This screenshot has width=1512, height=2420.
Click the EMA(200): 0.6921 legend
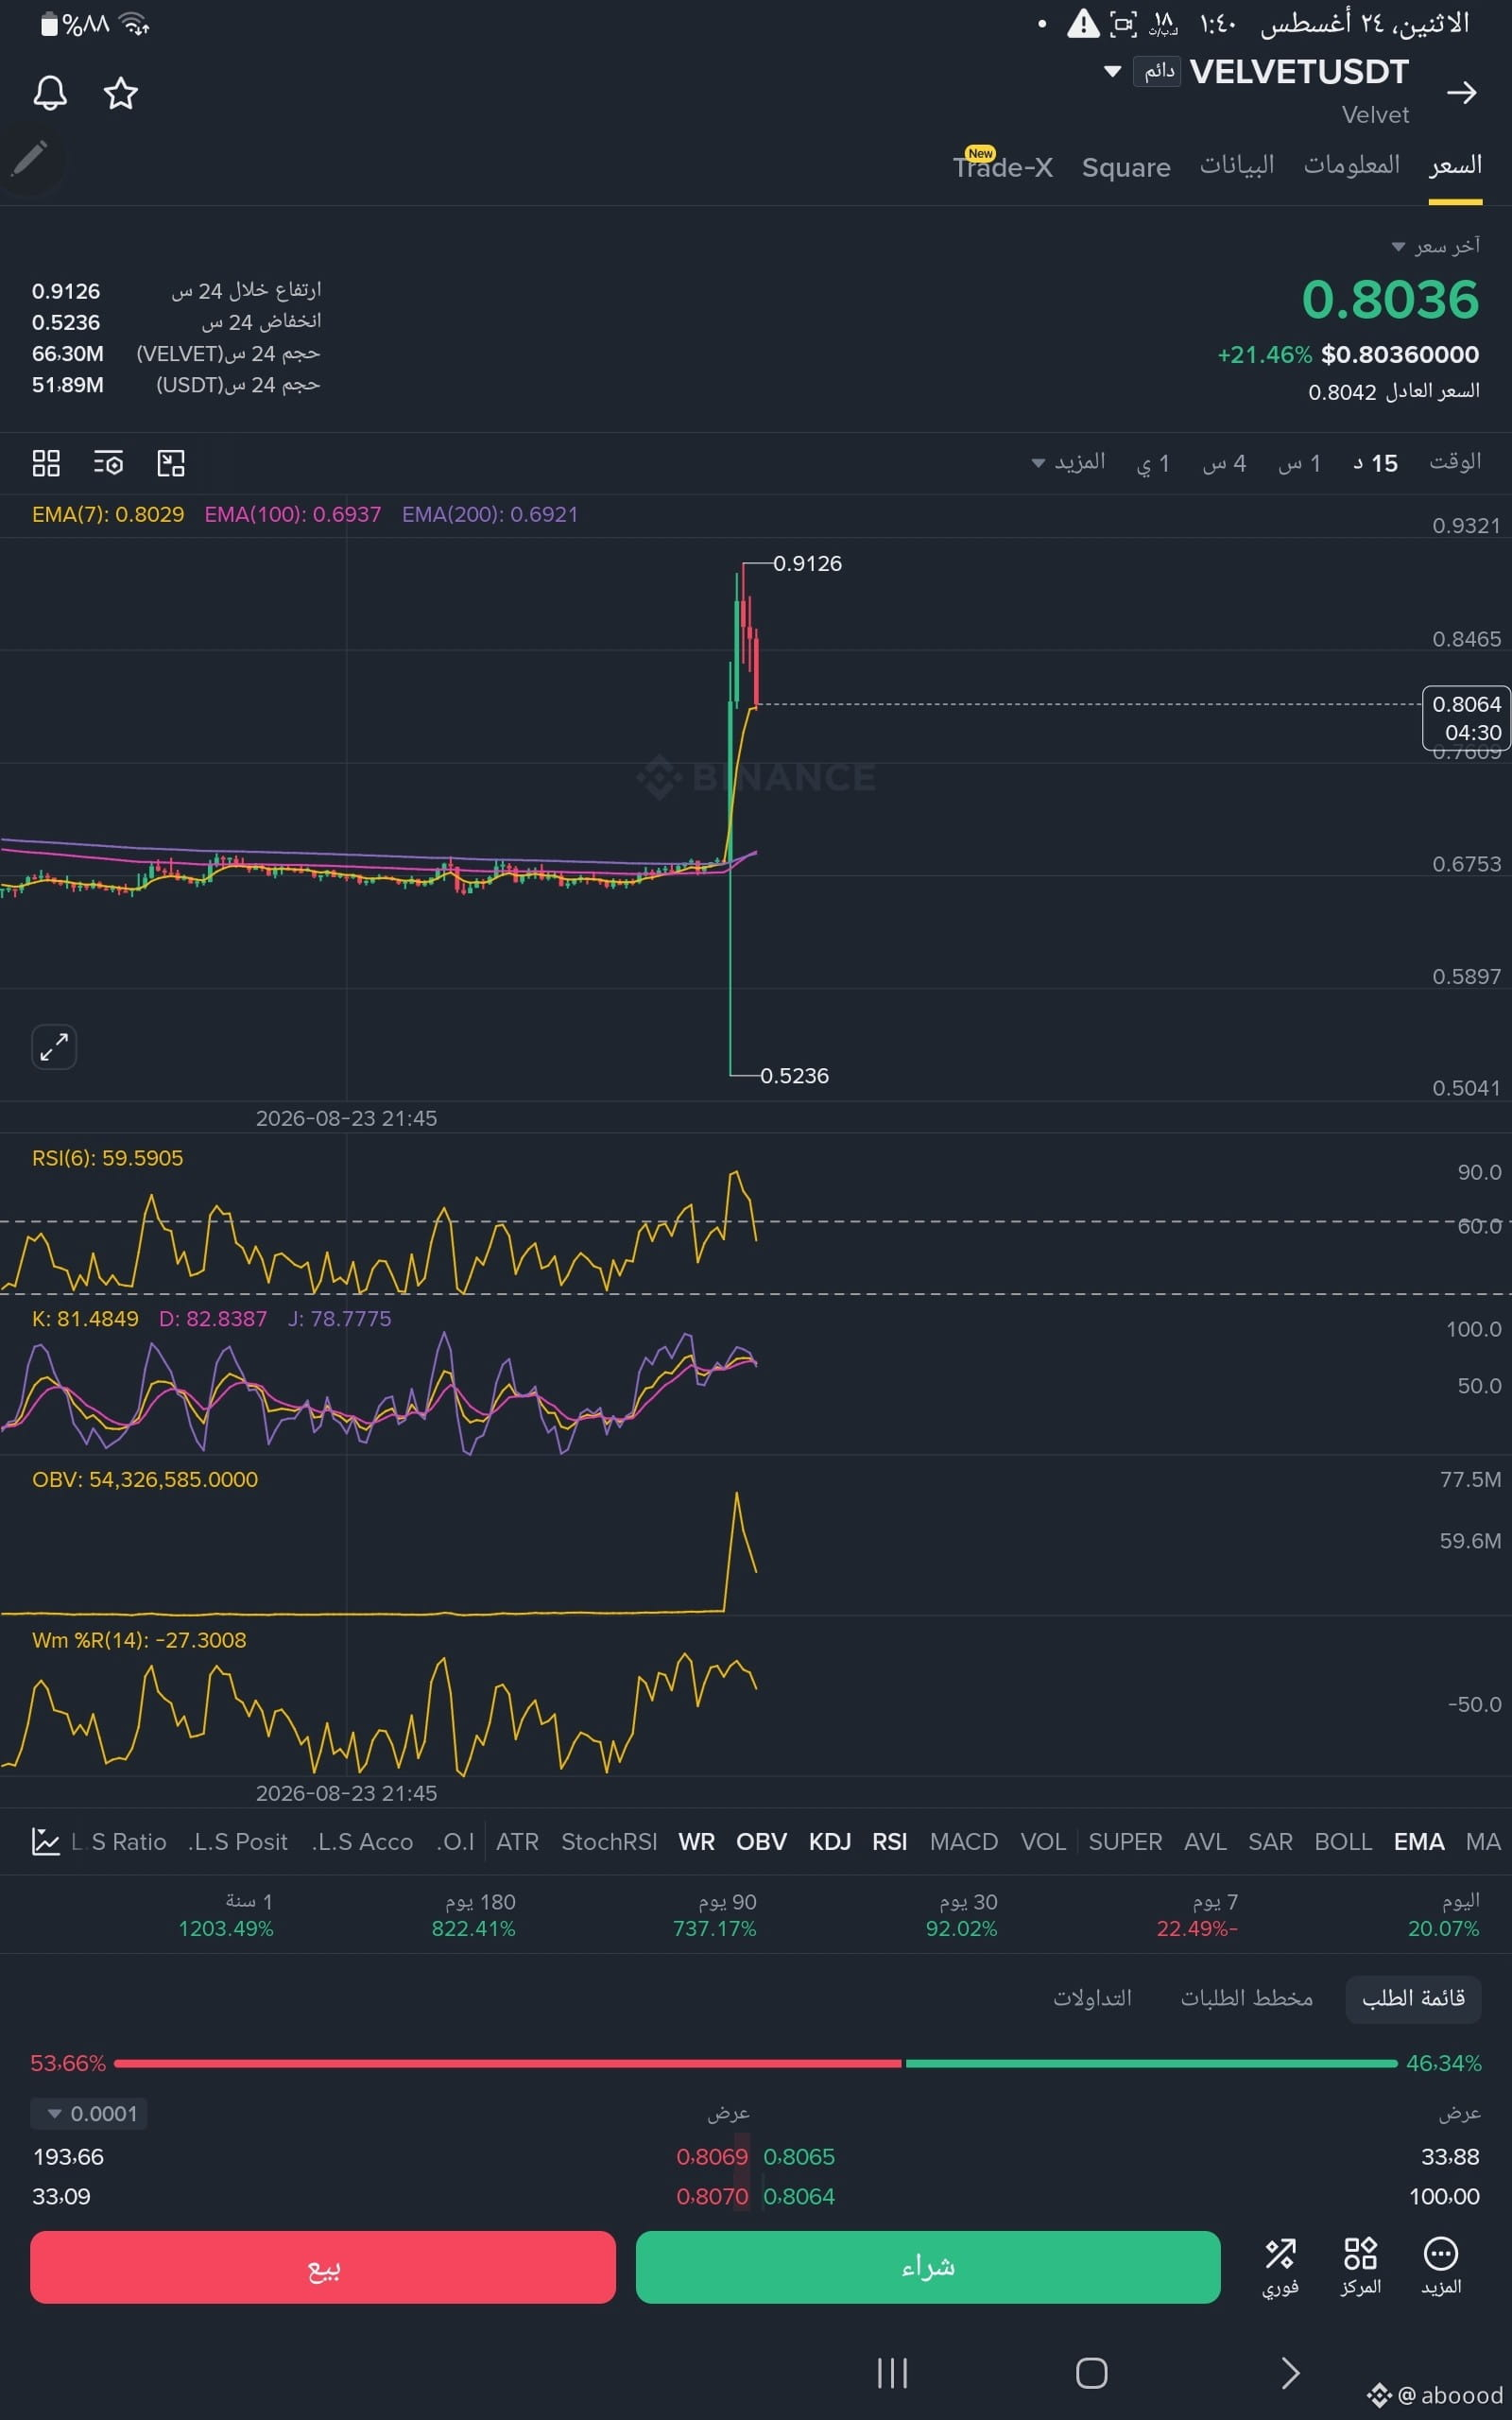pyautogui.click(x=490, y=514)
